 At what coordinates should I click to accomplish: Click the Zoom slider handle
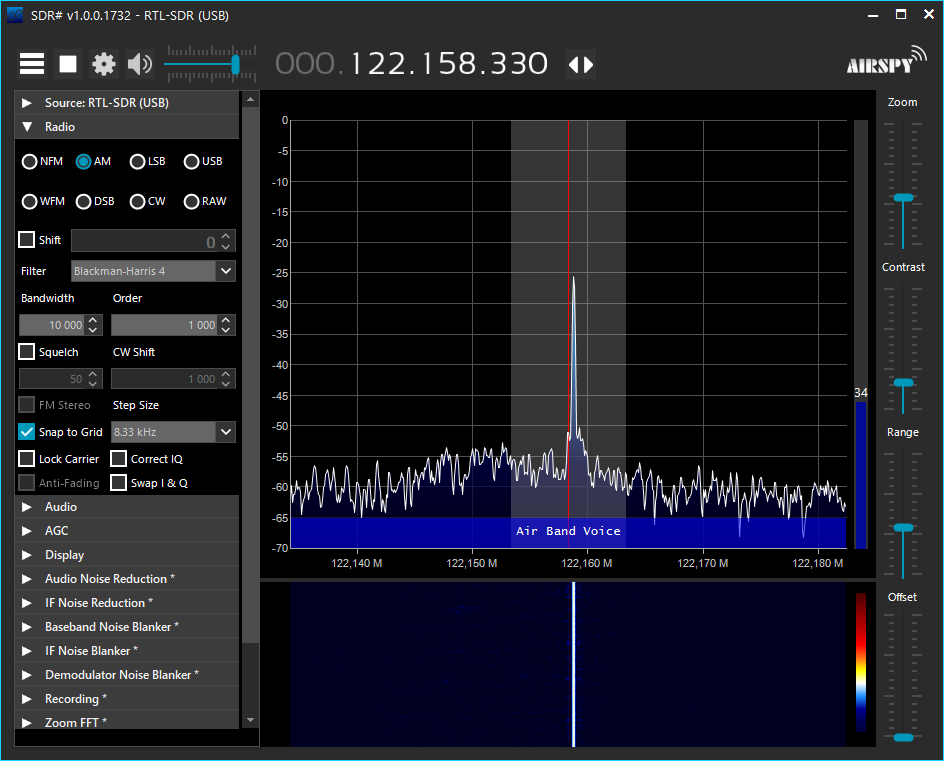click(903, 197)
